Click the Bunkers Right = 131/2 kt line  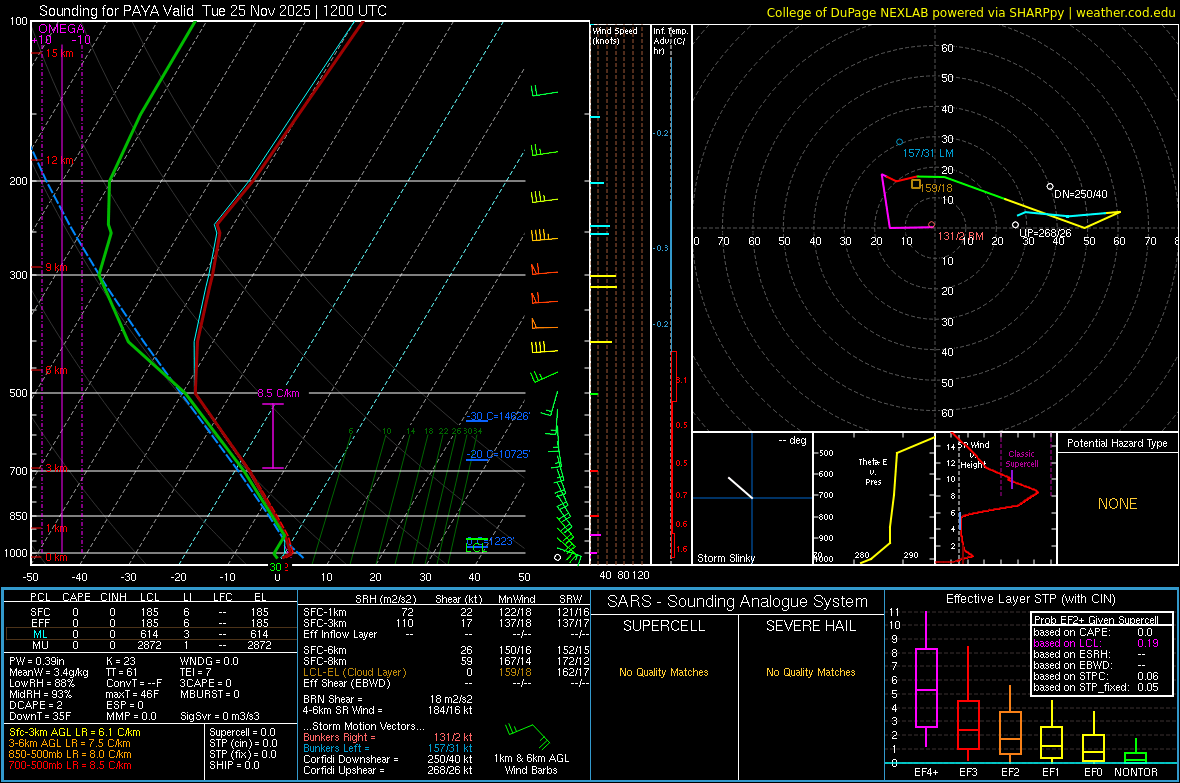(x=388, y=737)
